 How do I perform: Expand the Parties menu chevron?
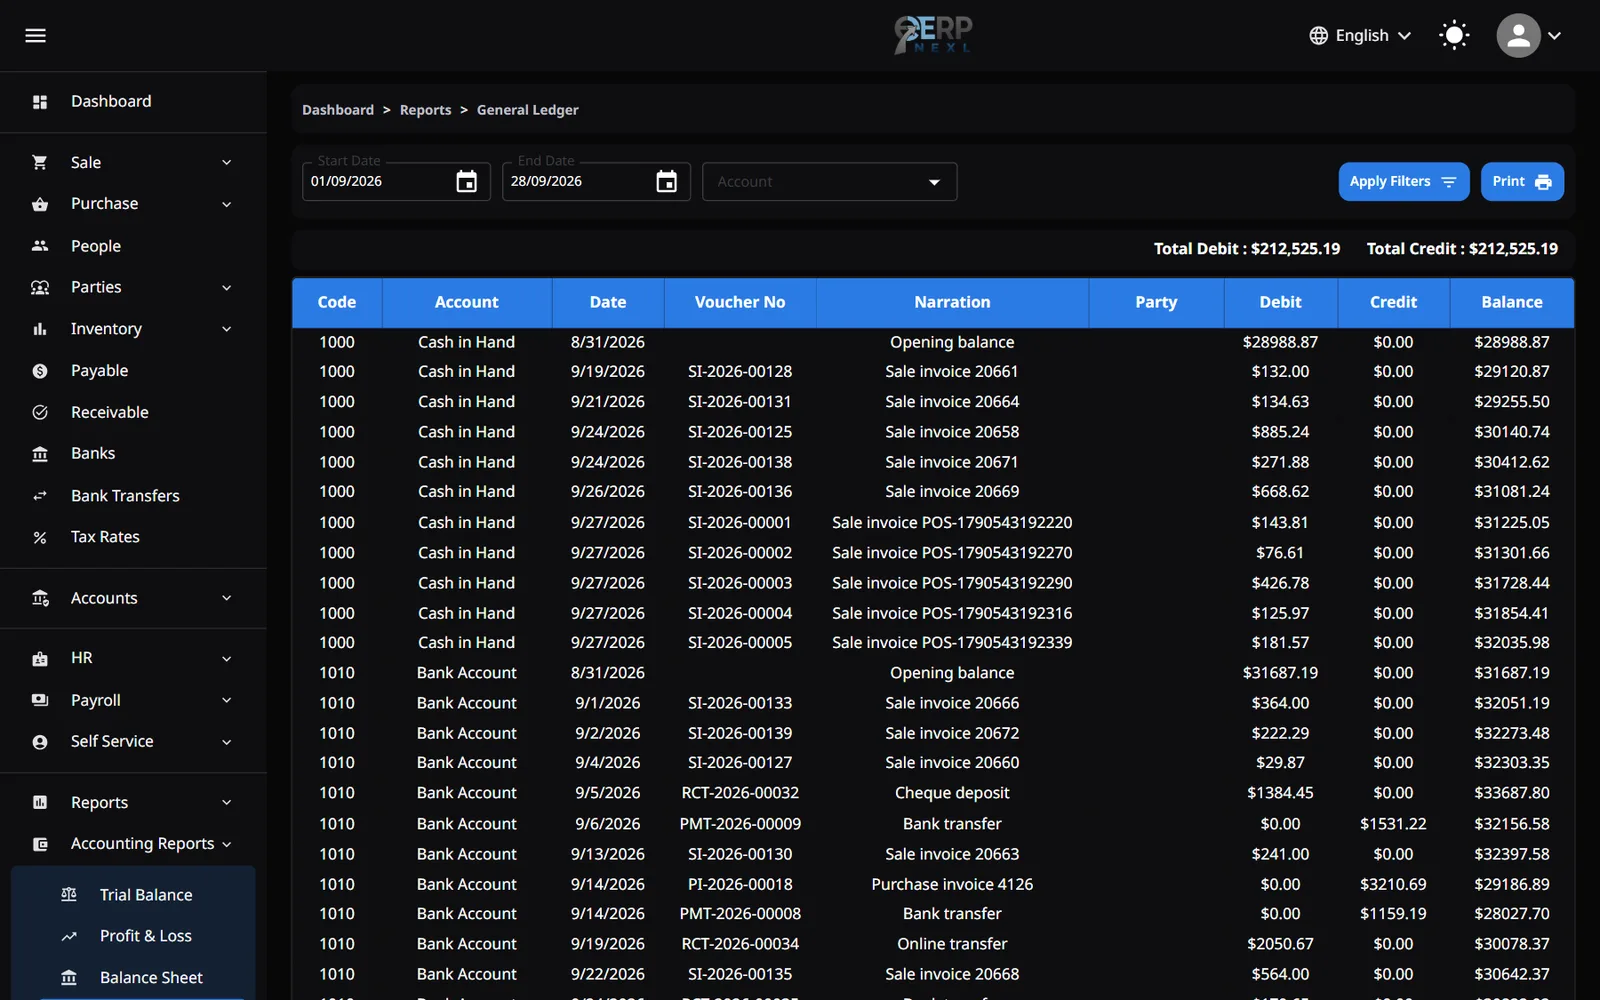(x=227, y=288)
